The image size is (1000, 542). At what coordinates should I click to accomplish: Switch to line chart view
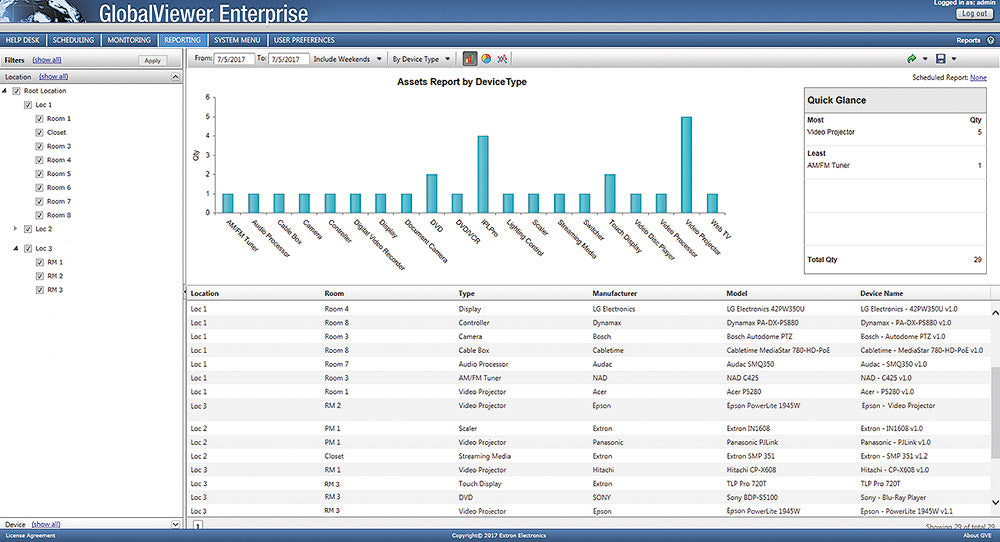coord(503,59)
